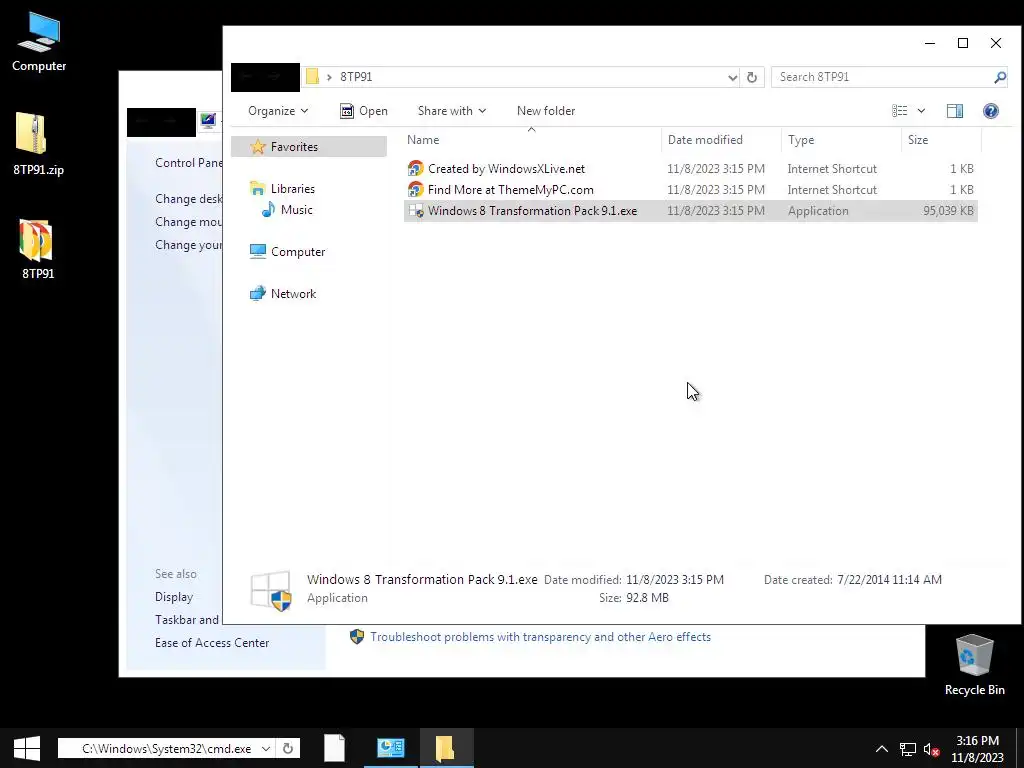Click the details pane application icon
The height and width of the screenshot is (768, 1024).
point(271,590)
